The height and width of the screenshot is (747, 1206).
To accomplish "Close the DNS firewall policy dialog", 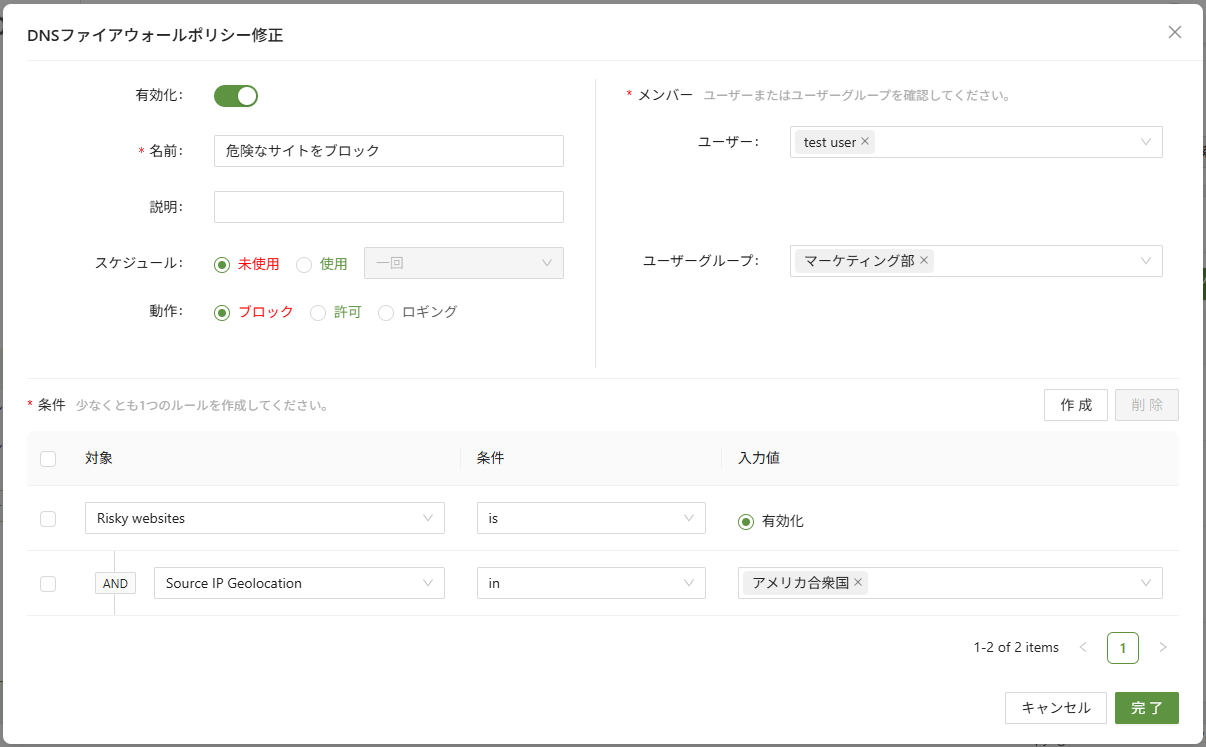I will click(x=1175, y=32).
